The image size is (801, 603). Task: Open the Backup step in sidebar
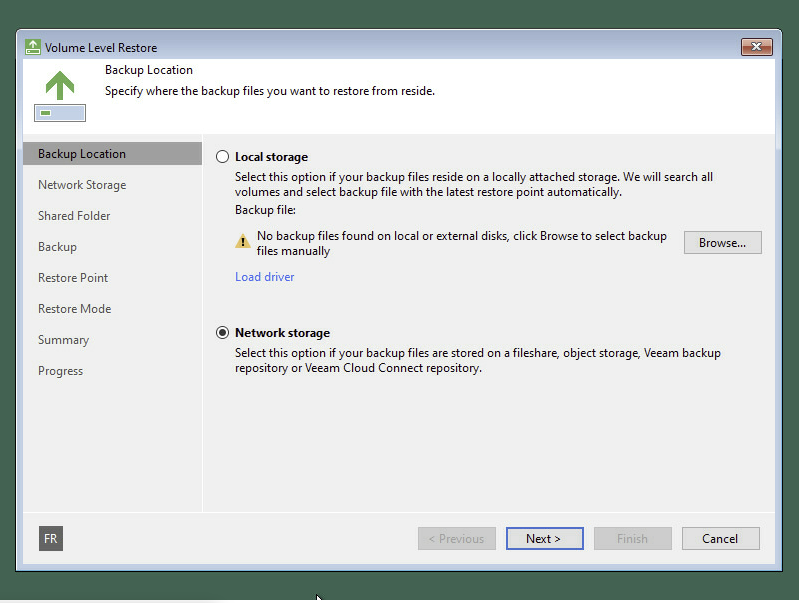click(57, 246)
